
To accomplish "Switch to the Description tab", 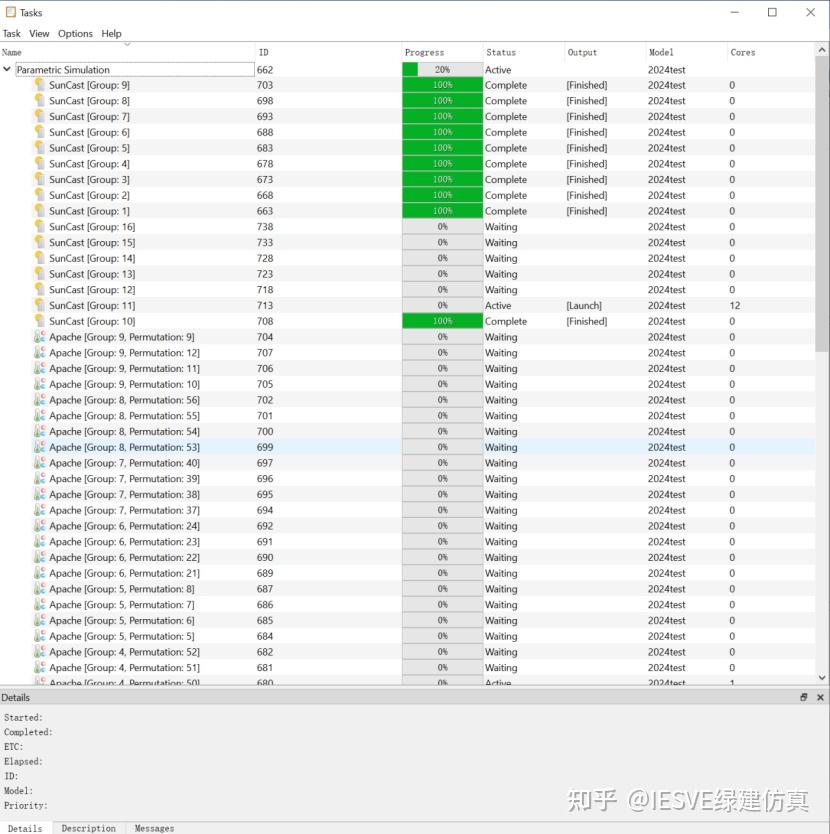I will click(88, 828).
